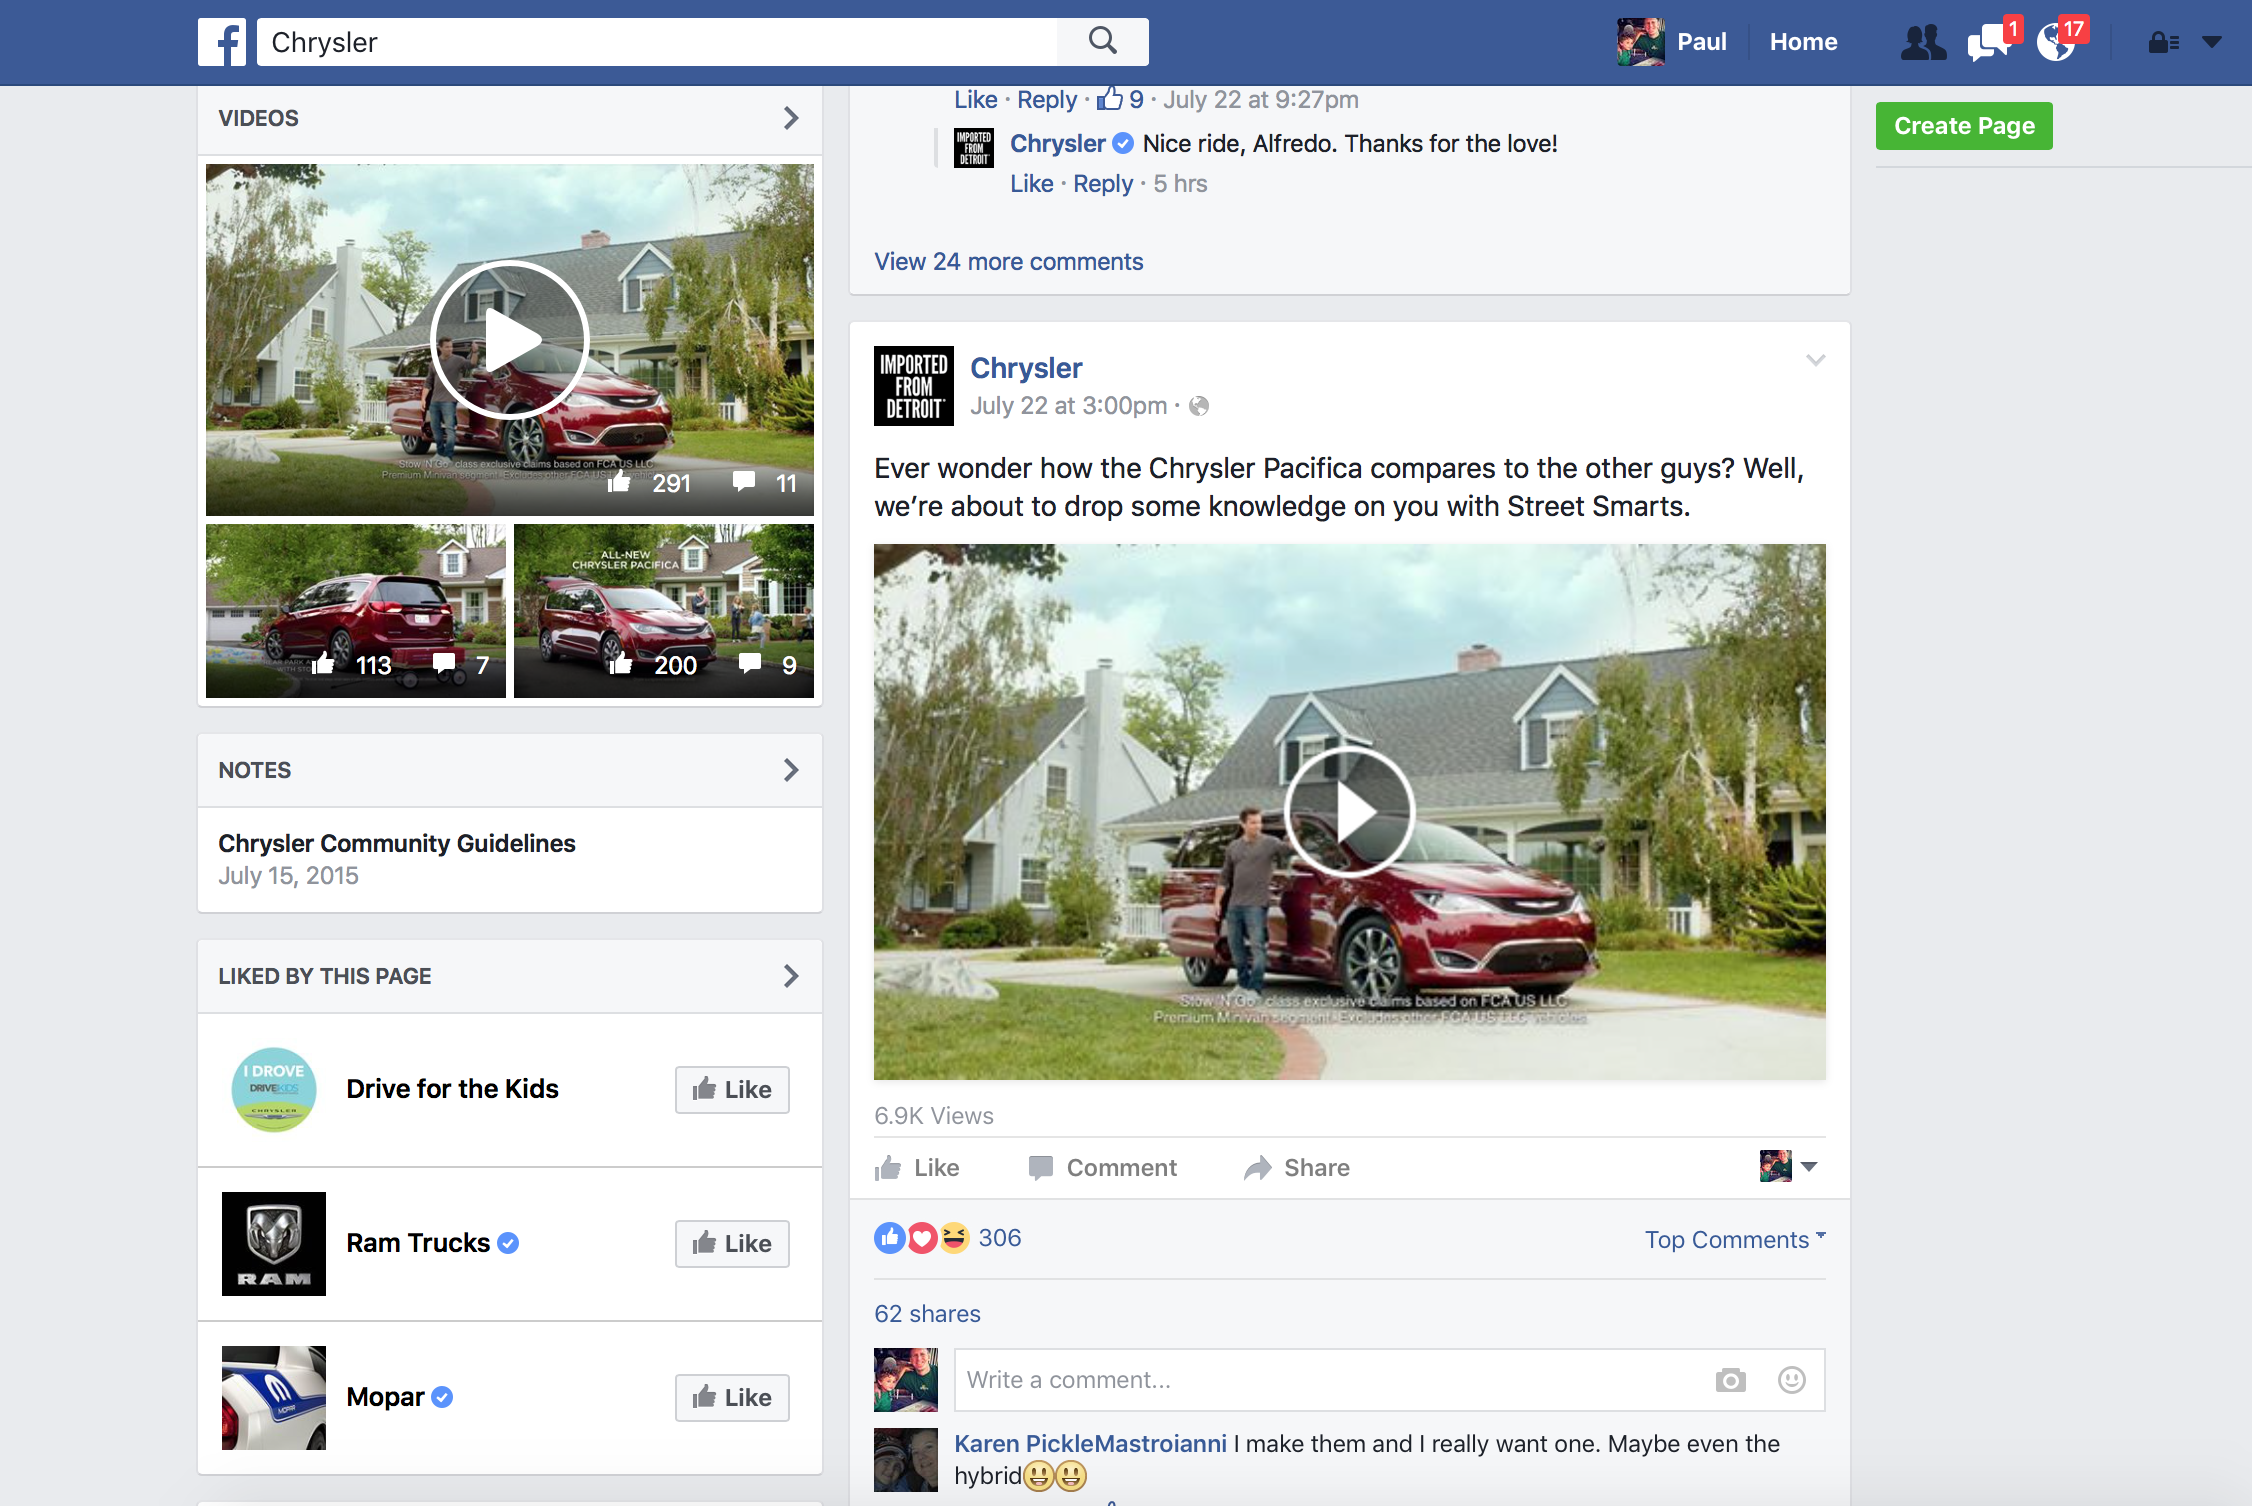The height and width of the screenshot is (1506, 2252).
Task: Like the Mopar page
Action: click(x=732, y=1398)
